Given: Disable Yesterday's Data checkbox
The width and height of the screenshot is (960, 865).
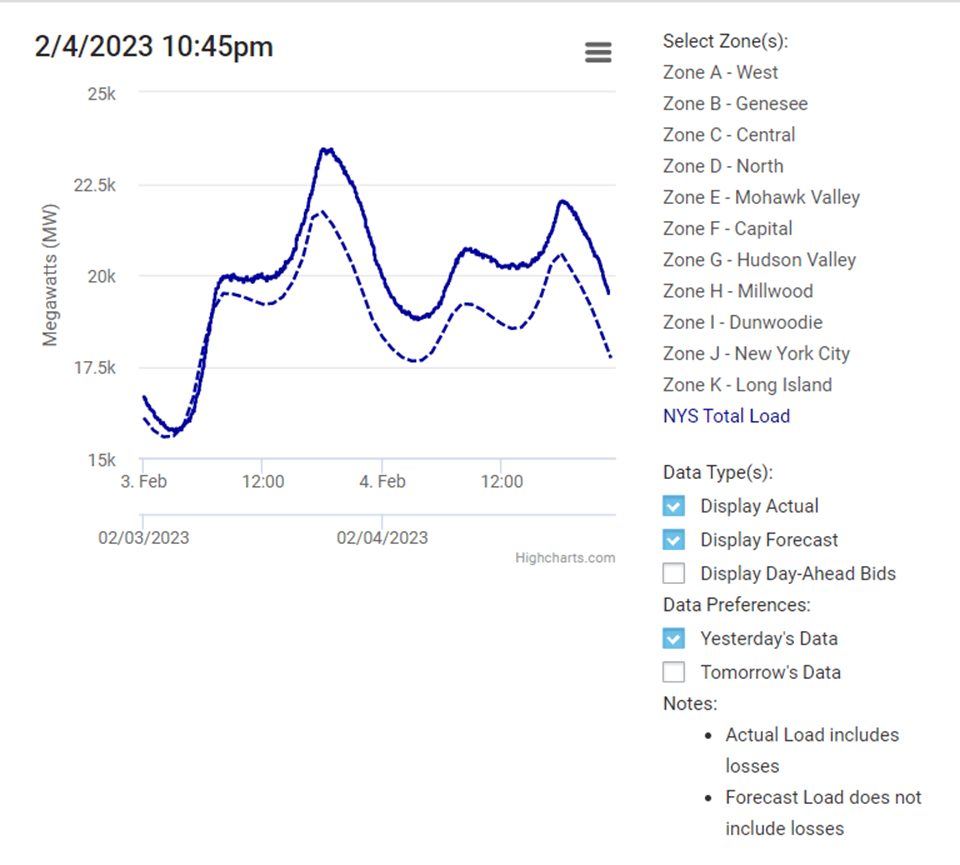Looking at the screenshot, I should tap(674, 638).
